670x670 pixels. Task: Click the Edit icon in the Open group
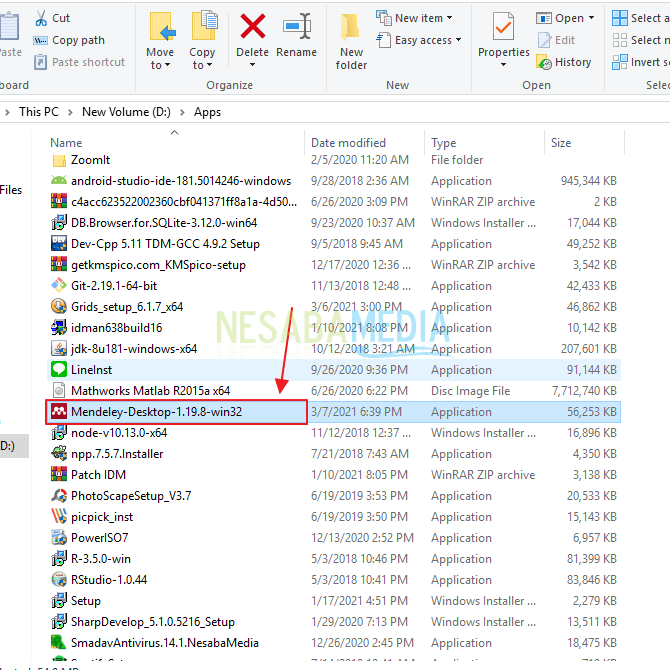tap(544, 41)
